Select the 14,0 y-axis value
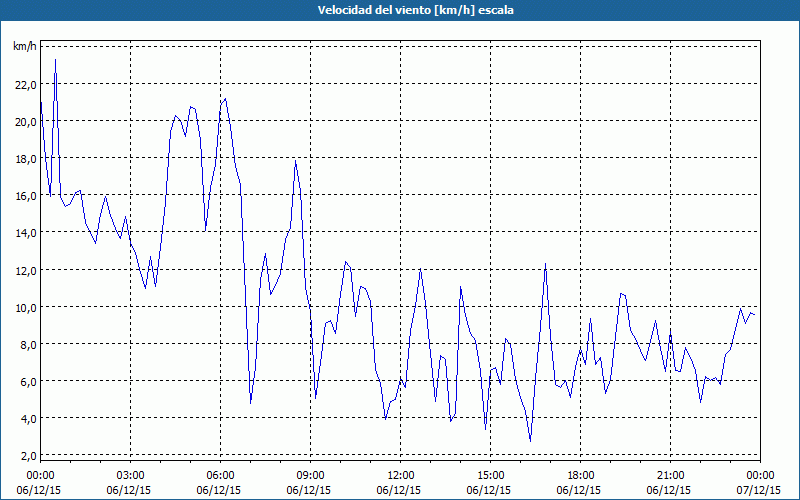This screenshot has height=500, width=800. point(25,233)
